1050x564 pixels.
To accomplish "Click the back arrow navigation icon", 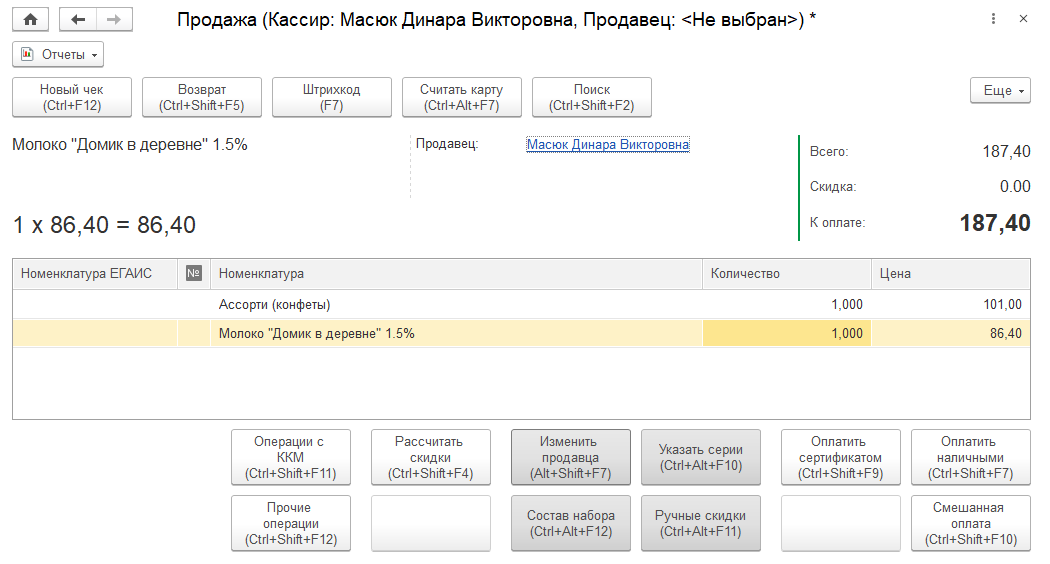I will click(79, 19).
